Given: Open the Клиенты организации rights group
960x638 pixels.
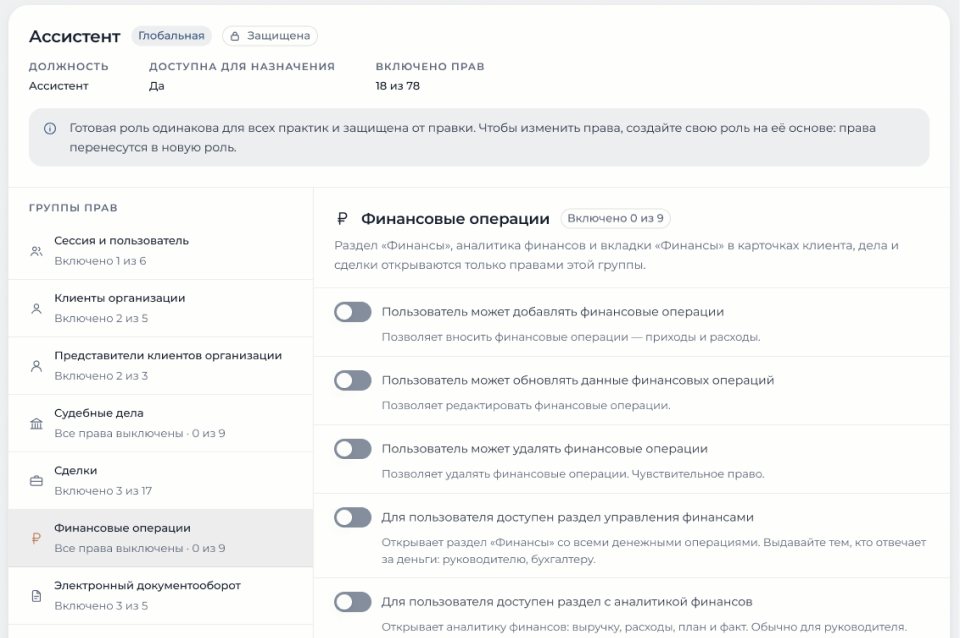Looking at the screenshot, I should (160, 309).
